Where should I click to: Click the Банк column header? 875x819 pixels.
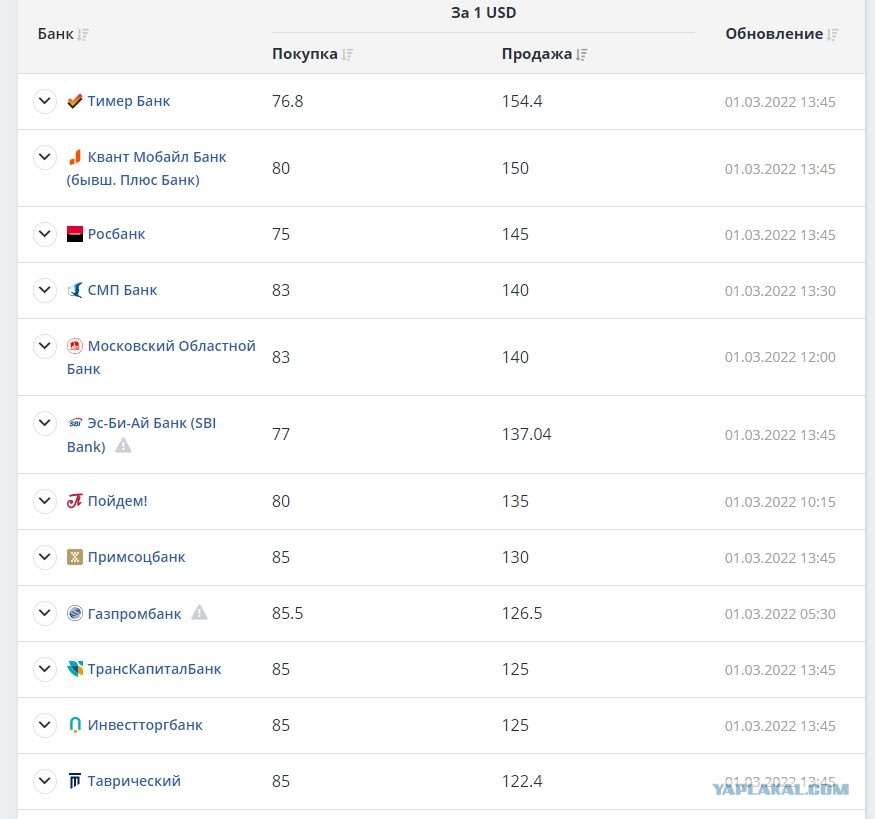tap(56, 34)
